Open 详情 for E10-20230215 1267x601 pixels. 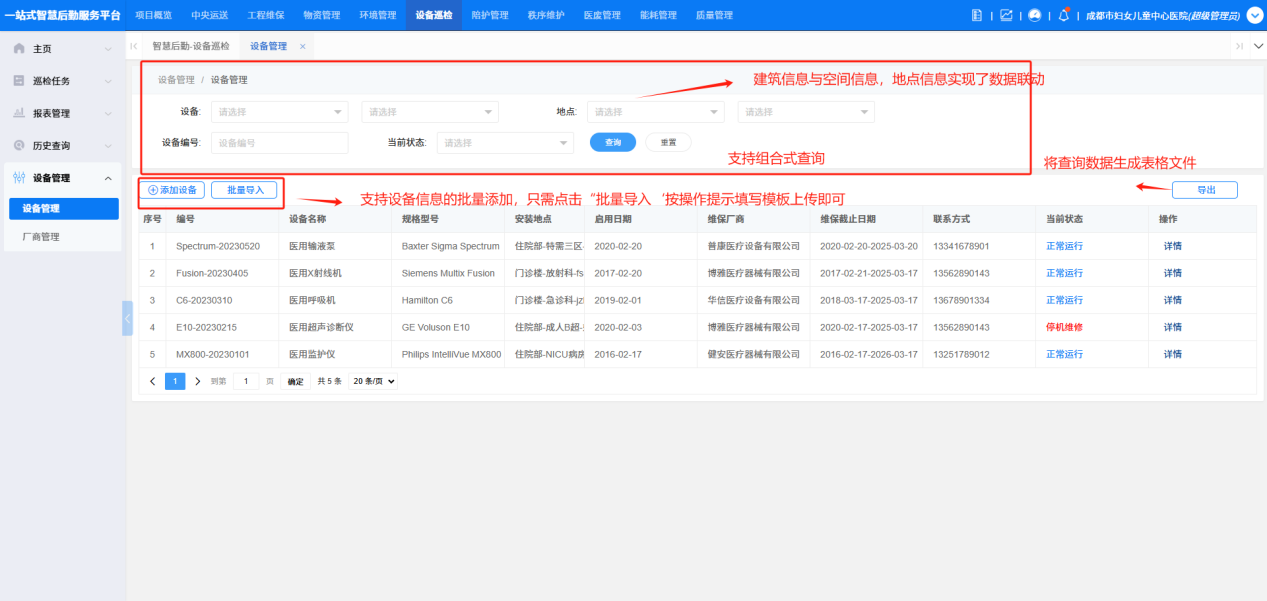pyautogui.click(x=1173, y=327)
